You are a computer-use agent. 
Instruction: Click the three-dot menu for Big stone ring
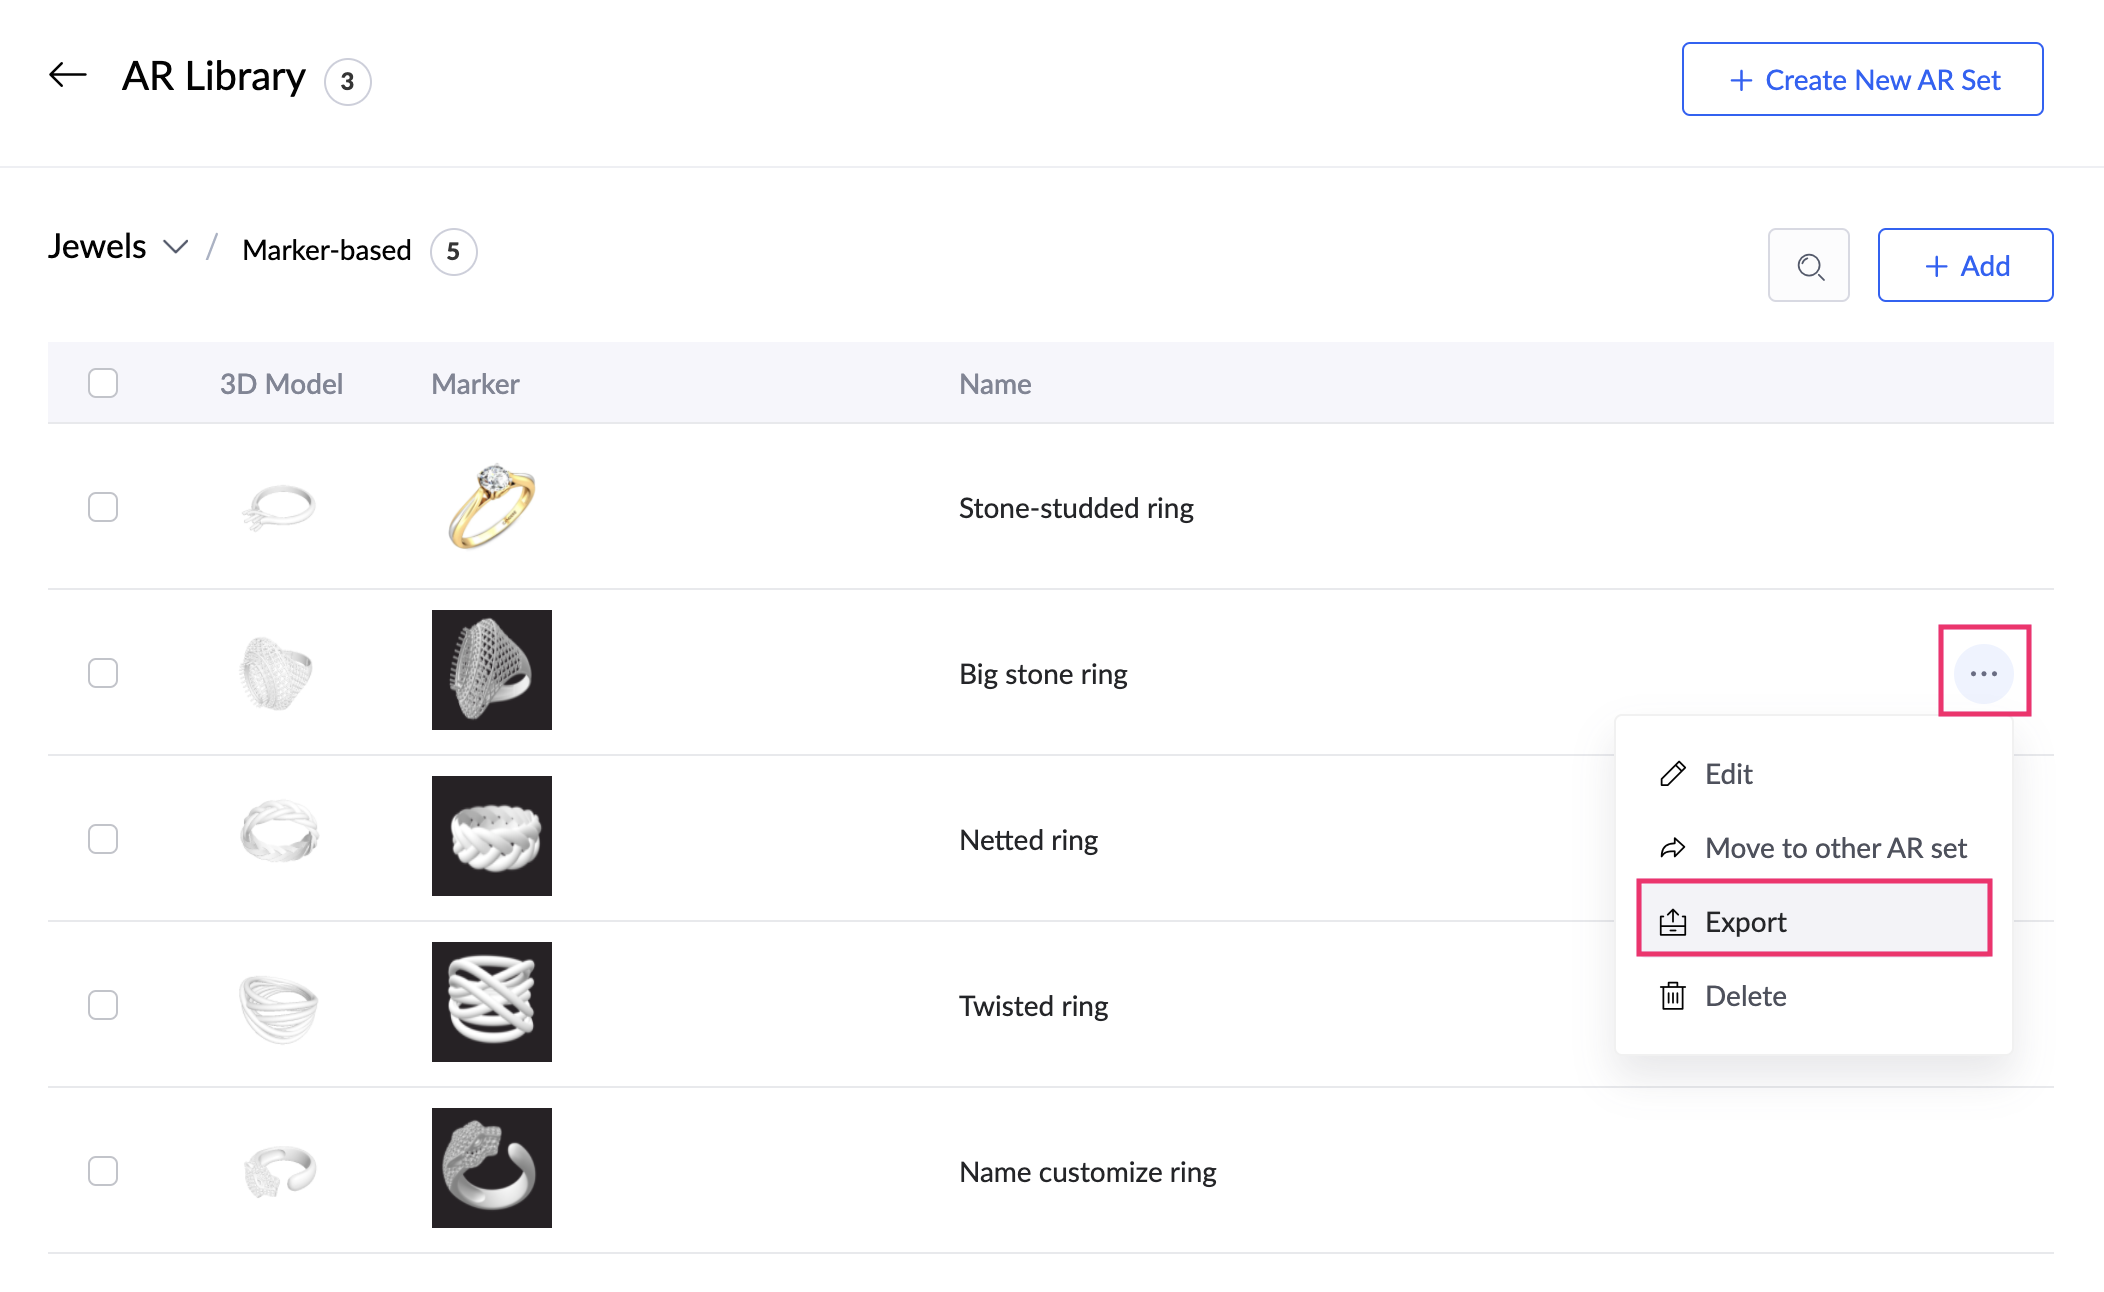point(1984,673)
